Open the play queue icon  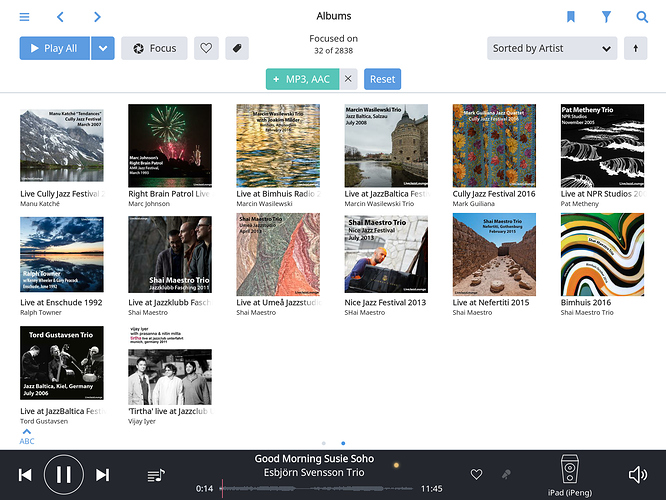pyautogui.click(x=156, y=475)
